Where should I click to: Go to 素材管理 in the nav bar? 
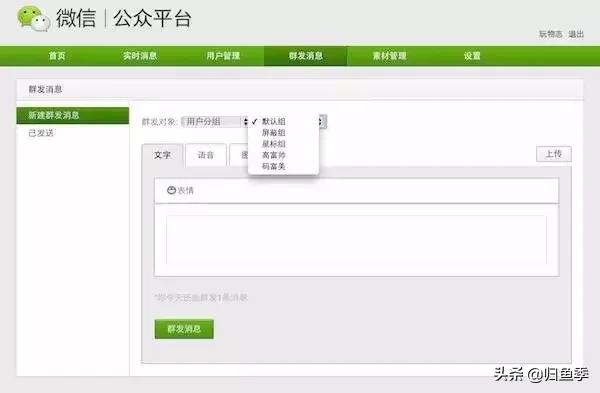pos(390,56)
